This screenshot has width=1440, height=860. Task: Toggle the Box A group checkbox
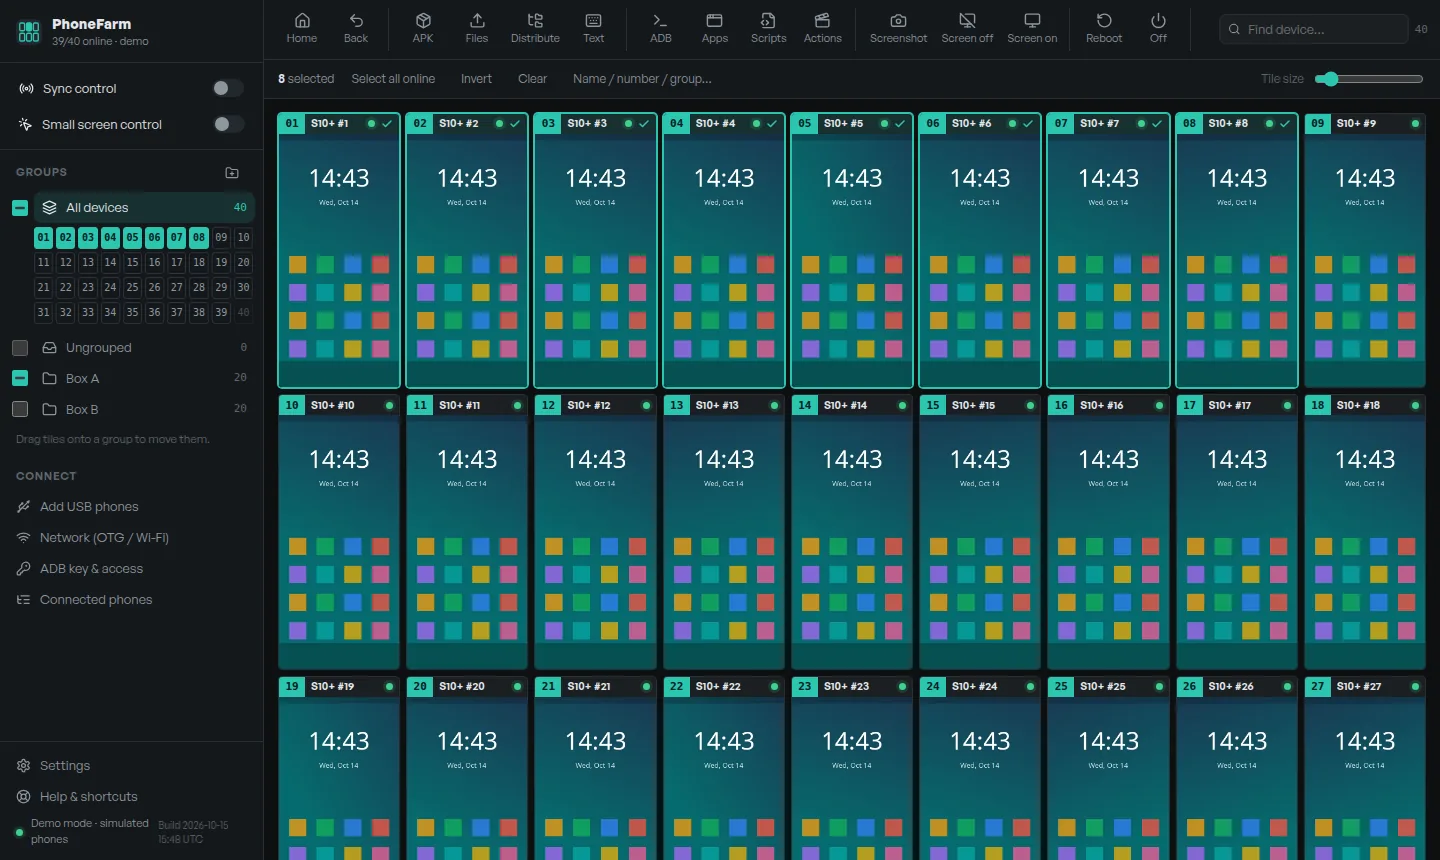[20, 378]
